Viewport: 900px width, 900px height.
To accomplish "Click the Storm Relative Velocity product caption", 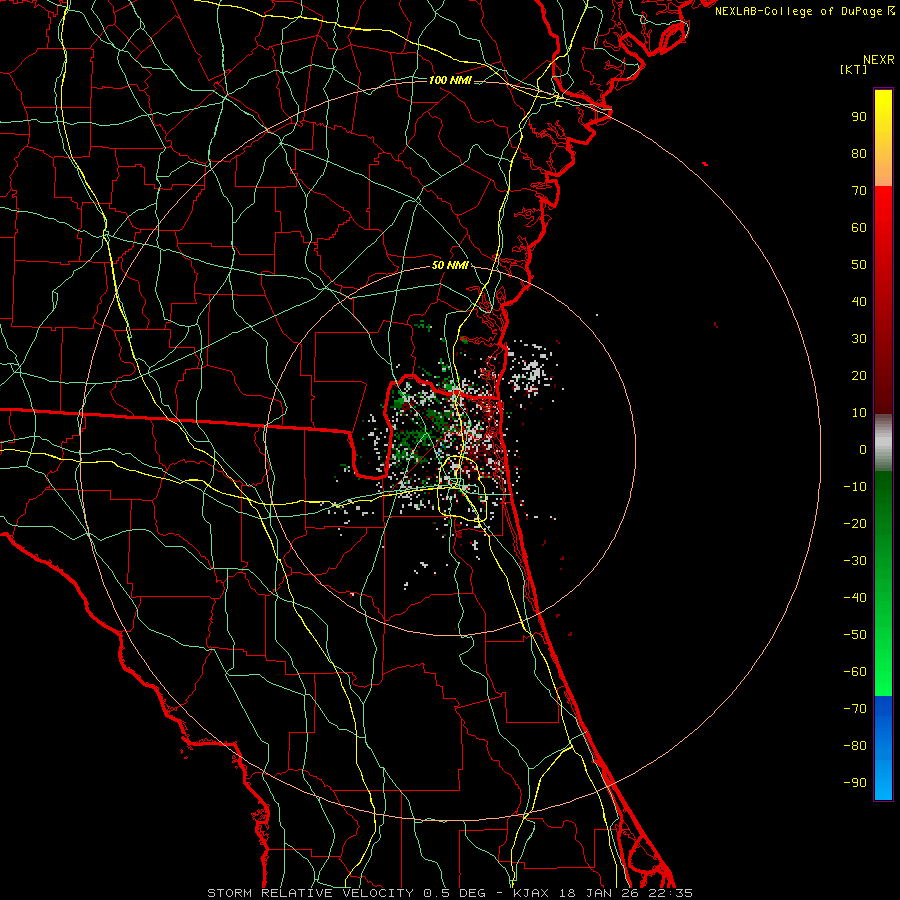I will [310, 893].
